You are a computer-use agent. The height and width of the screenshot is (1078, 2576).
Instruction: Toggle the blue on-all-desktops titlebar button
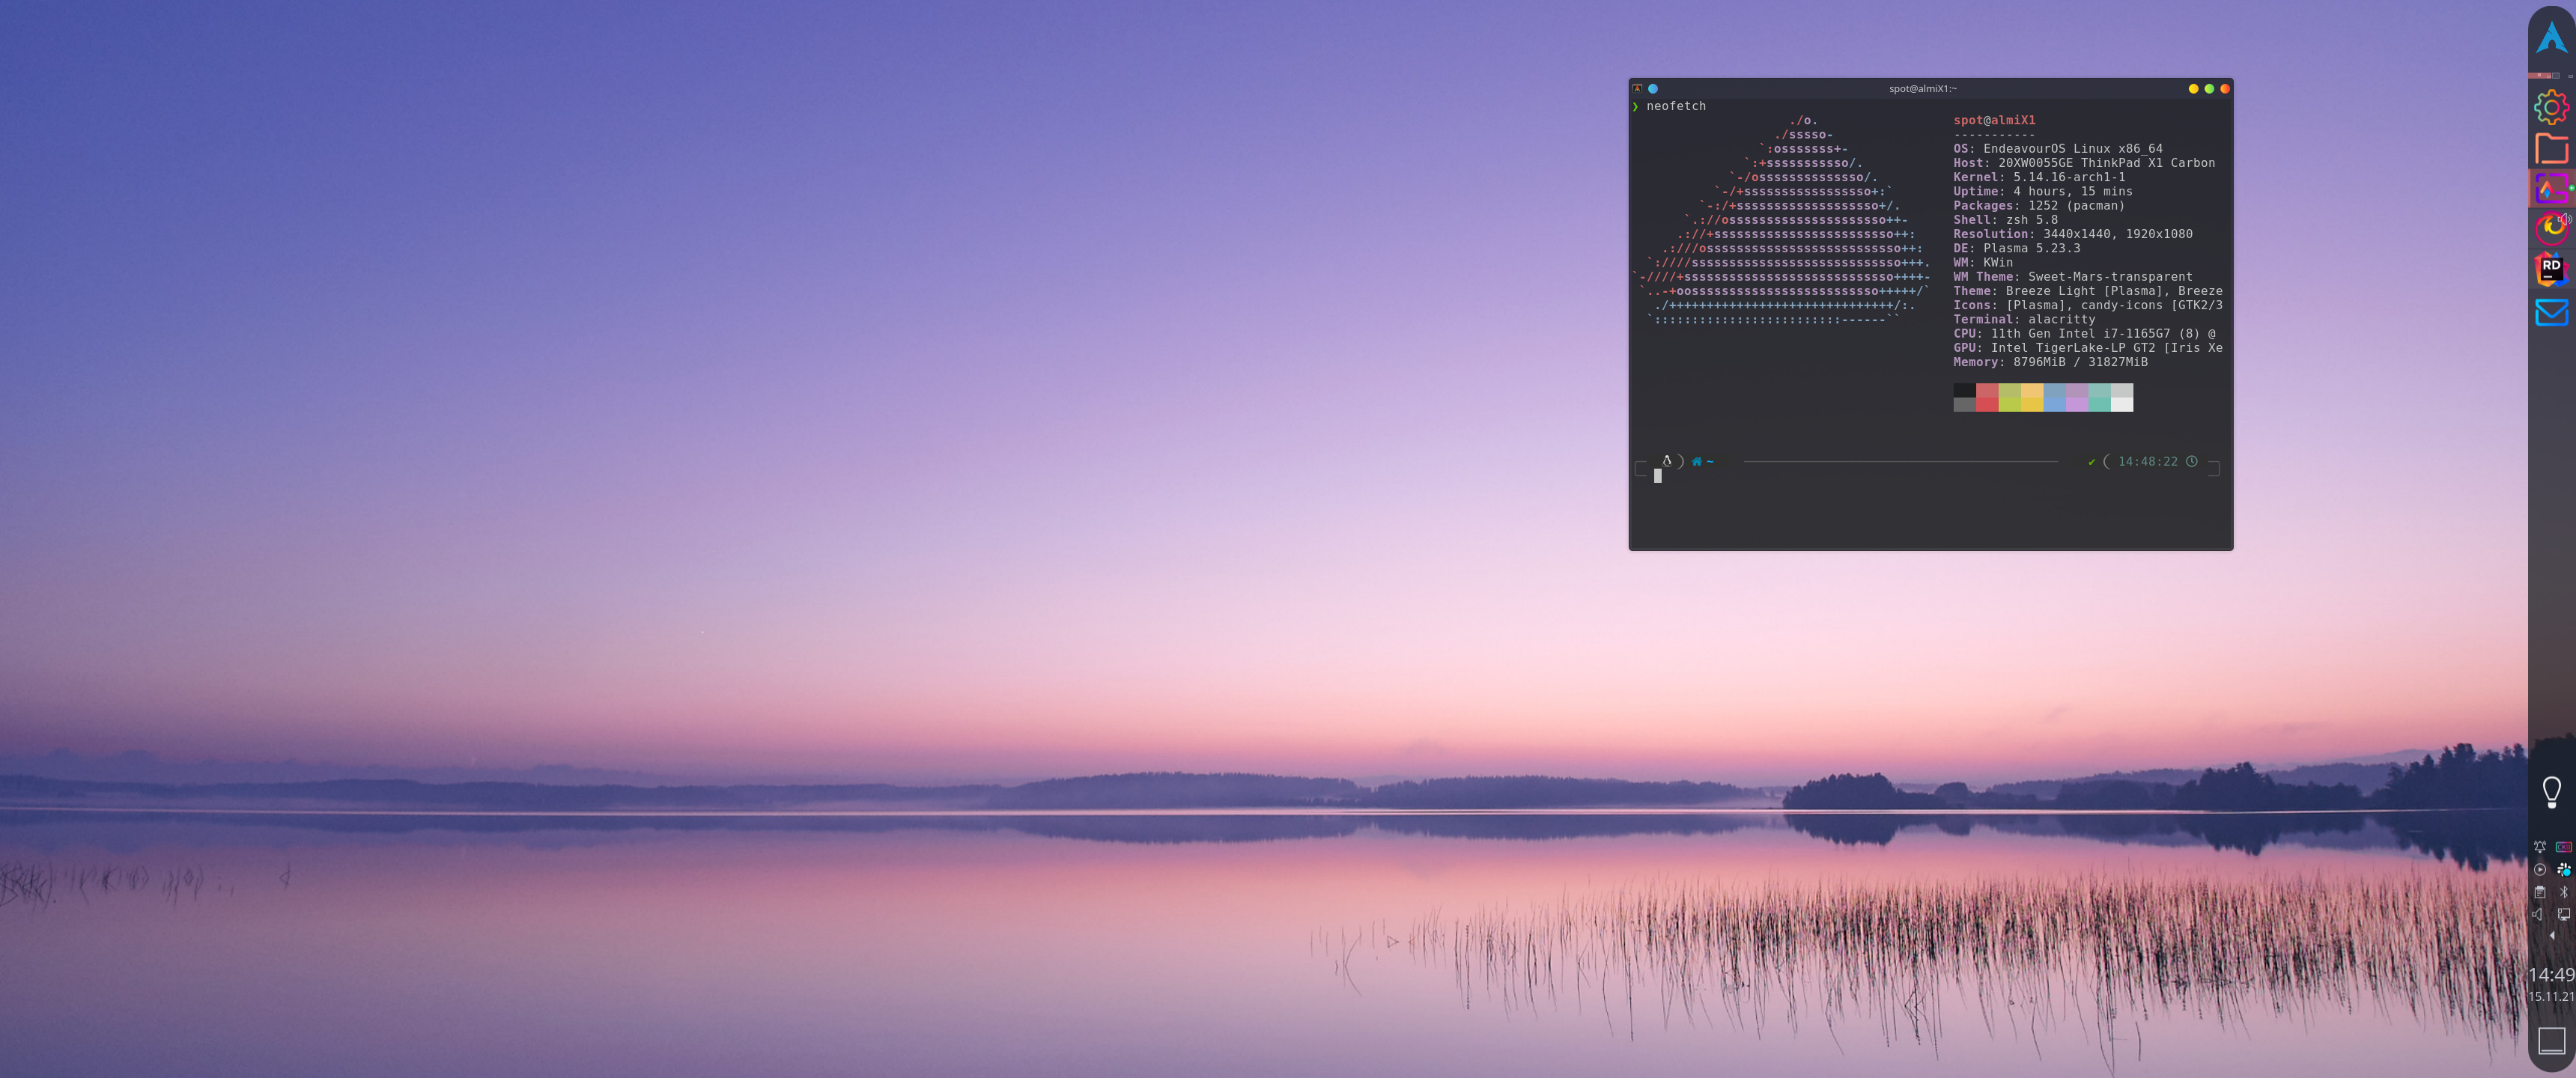pyautogui.click(x=1653, y=89)
